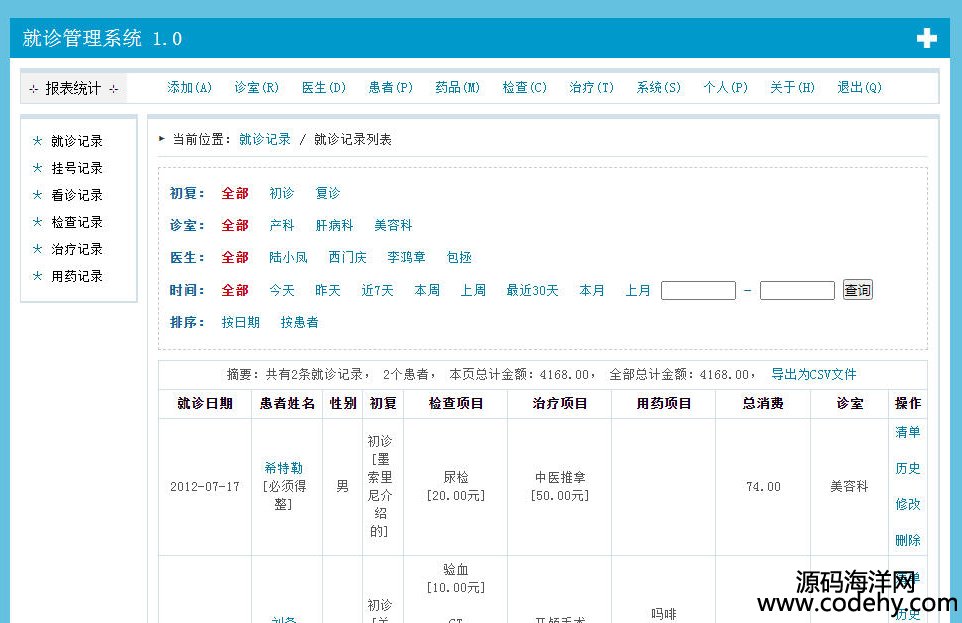Filter by doctor 西门庆

347,257
